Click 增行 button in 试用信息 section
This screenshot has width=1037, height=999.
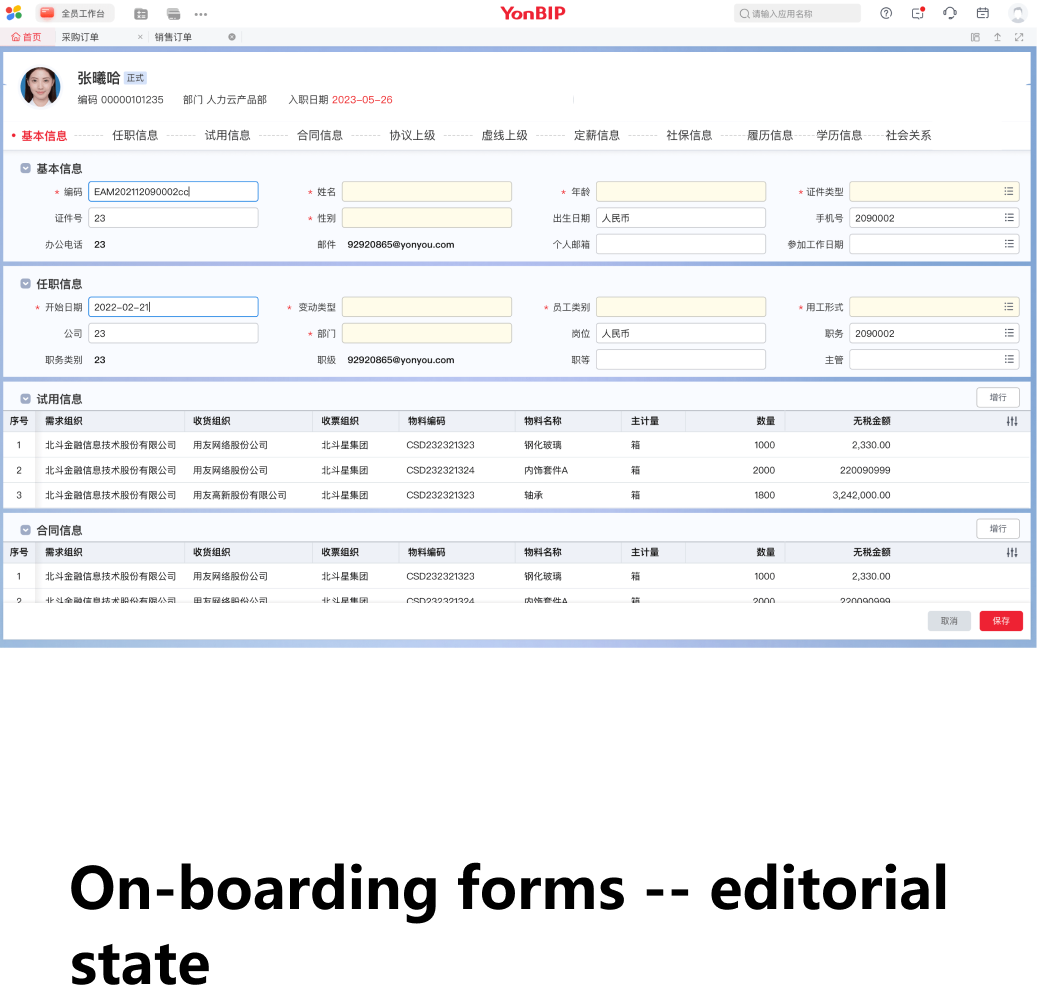pyautogui.click(x=998, y=397)
